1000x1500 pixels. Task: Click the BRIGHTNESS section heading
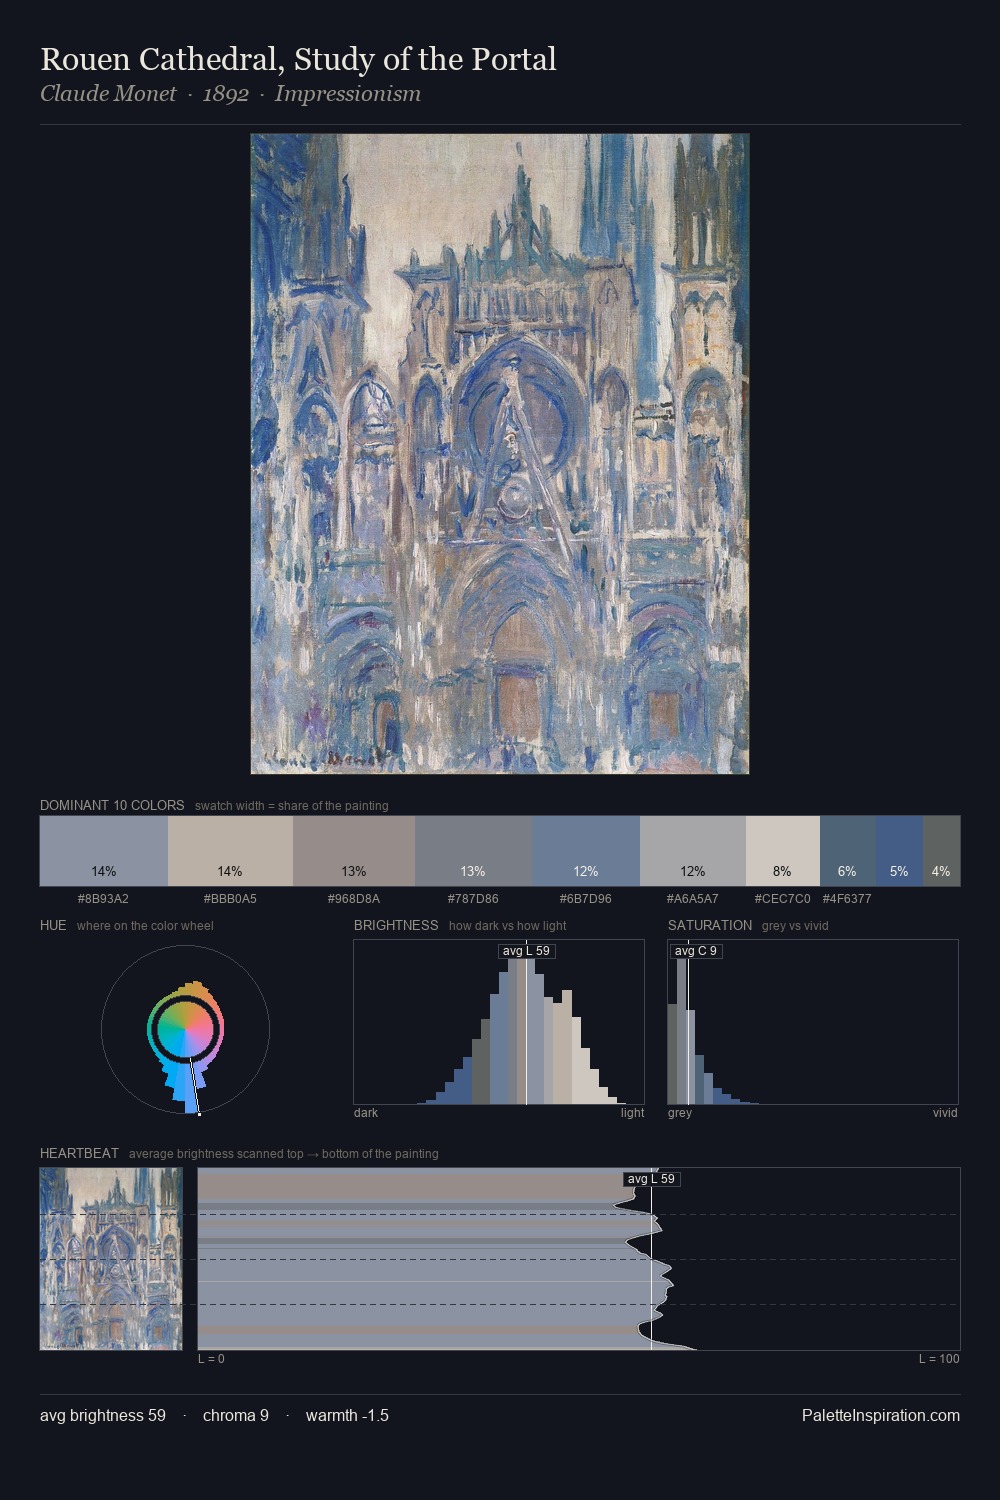pos(396,925)
